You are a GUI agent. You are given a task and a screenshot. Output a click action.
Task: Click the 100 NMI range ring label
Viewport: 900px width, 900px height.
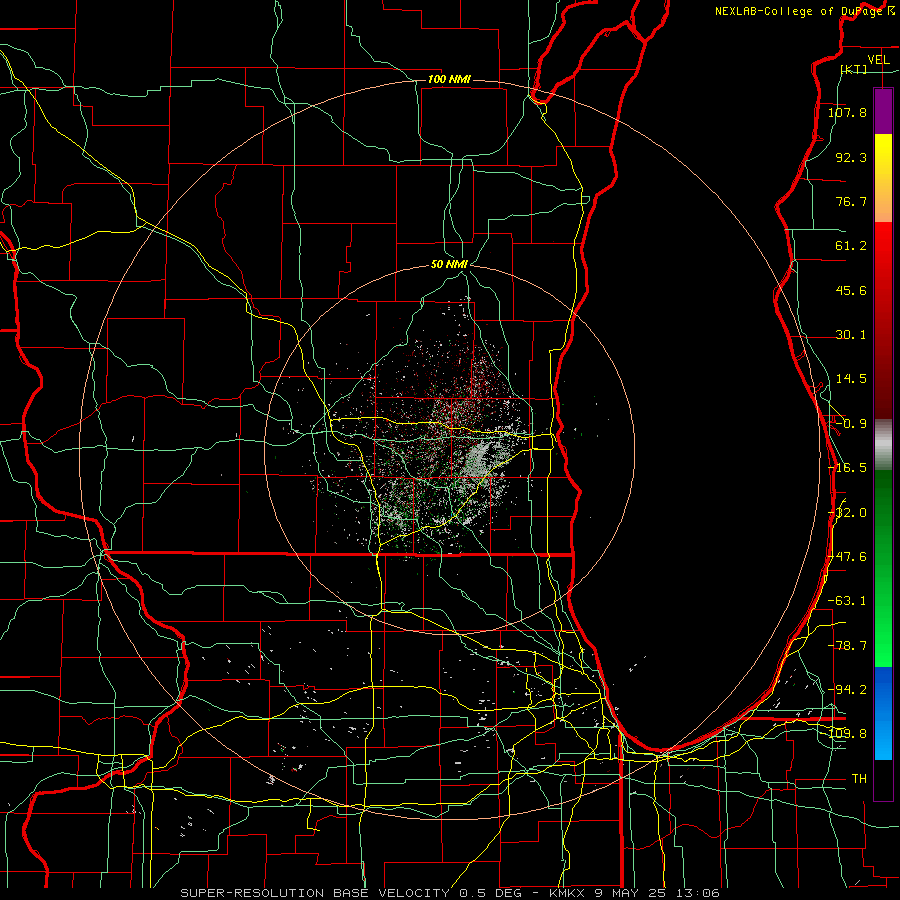point(449,79)
